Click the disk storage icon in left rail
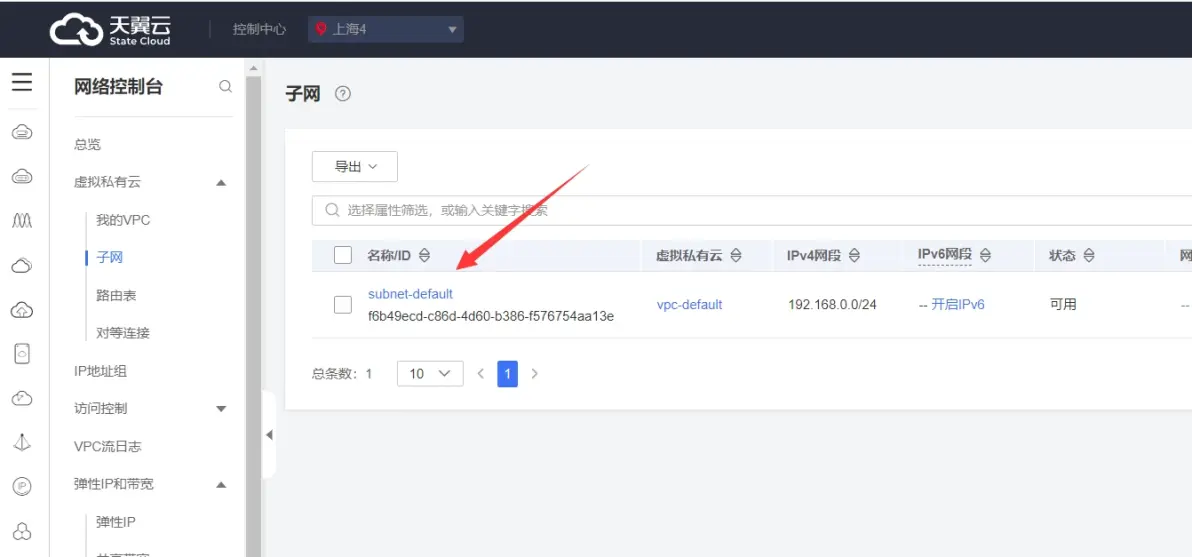This screenshot has width=1192, height=557. pyautogui.click(x=22, y=354)
